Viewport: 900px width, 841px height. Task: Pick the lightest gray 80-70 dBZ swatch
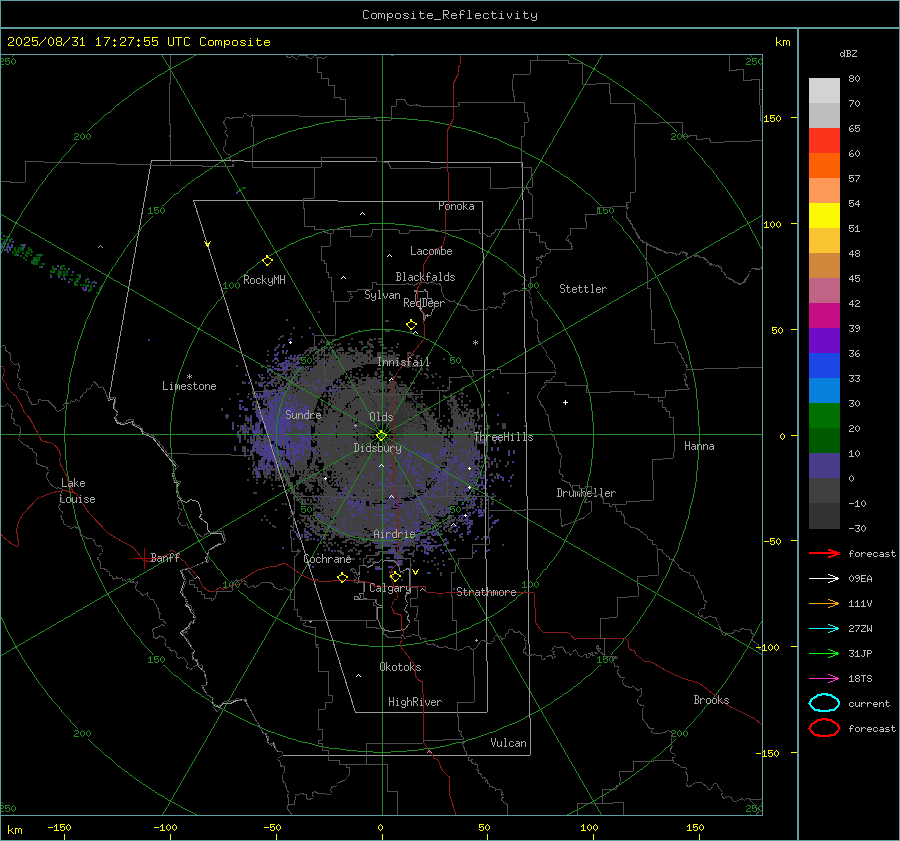(824, 91)
